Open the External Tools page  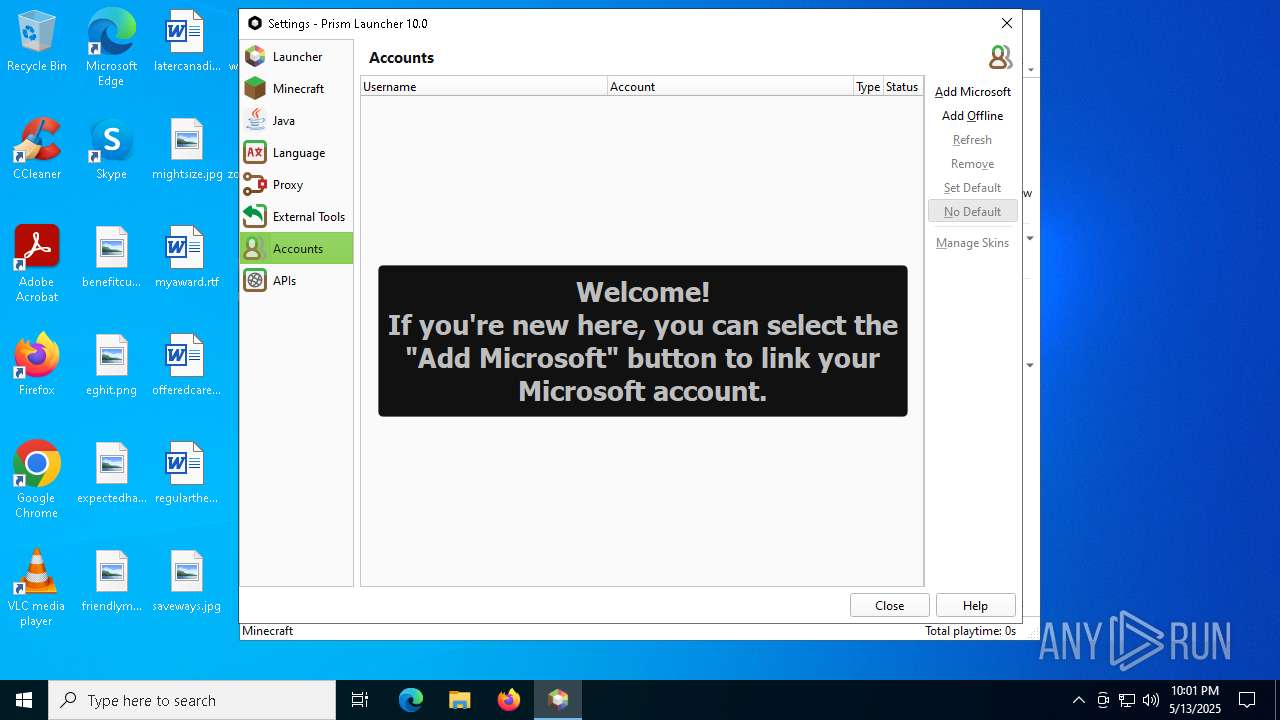296,216
